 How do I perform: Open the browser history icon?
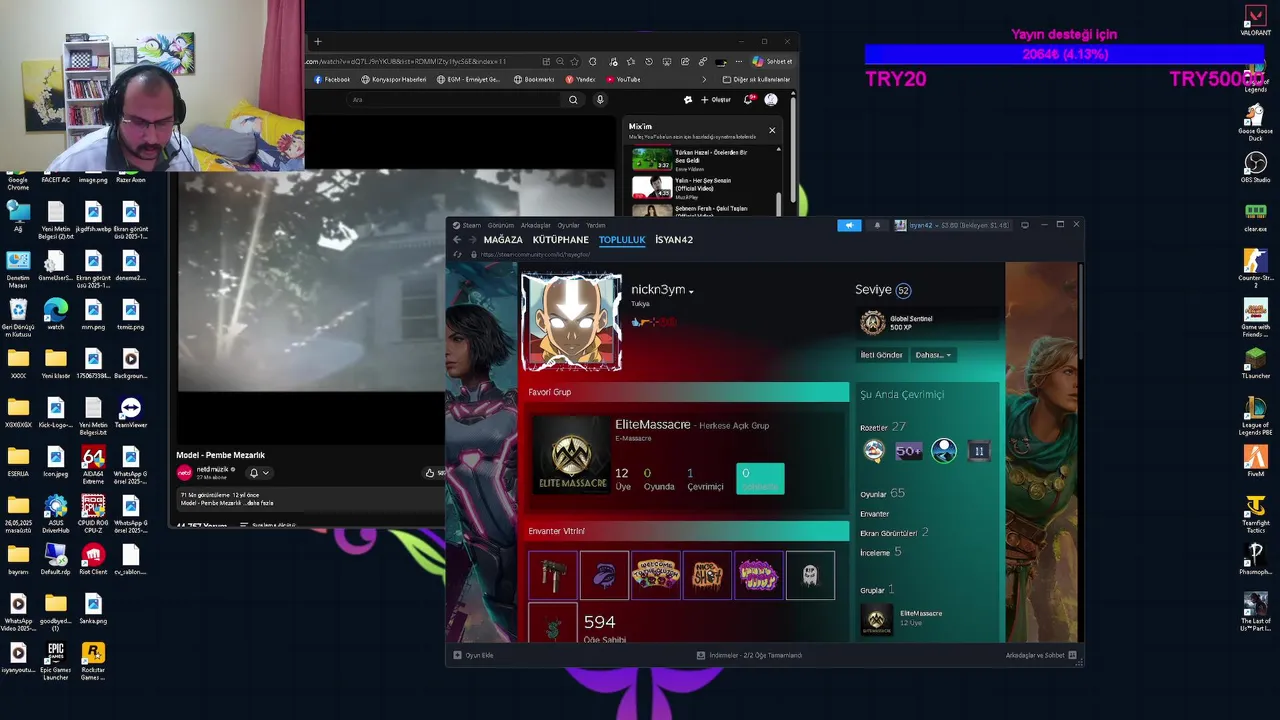tap(649, 61)
